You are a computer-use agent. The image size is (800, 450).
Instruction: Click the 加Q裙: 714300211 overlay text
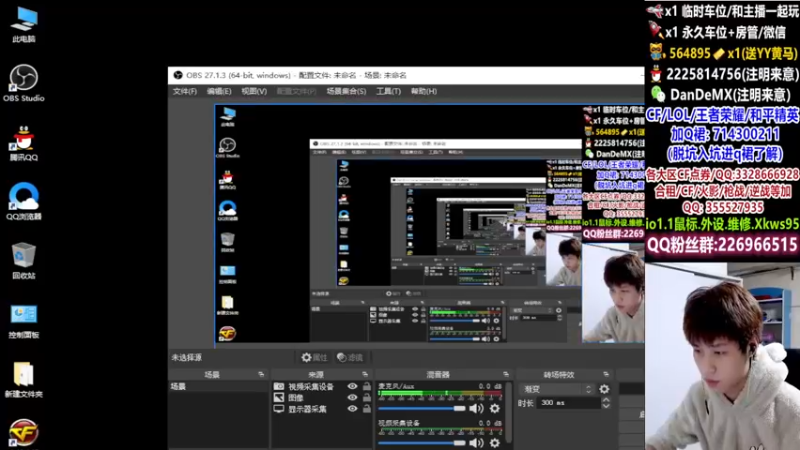(724, 135)
